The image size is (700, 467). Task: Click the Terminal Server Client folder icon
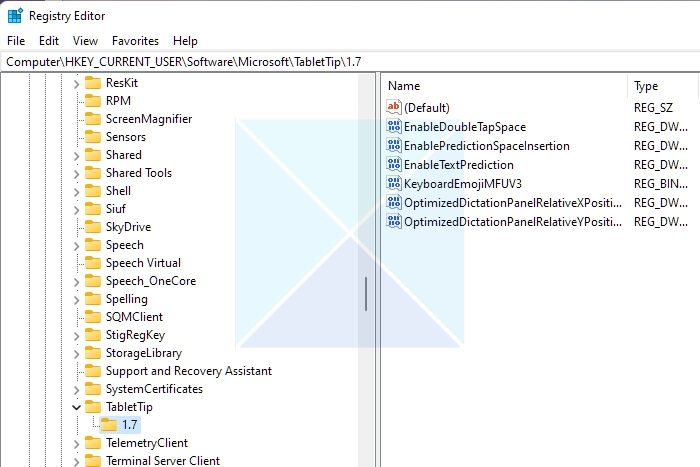coord(93,460)
